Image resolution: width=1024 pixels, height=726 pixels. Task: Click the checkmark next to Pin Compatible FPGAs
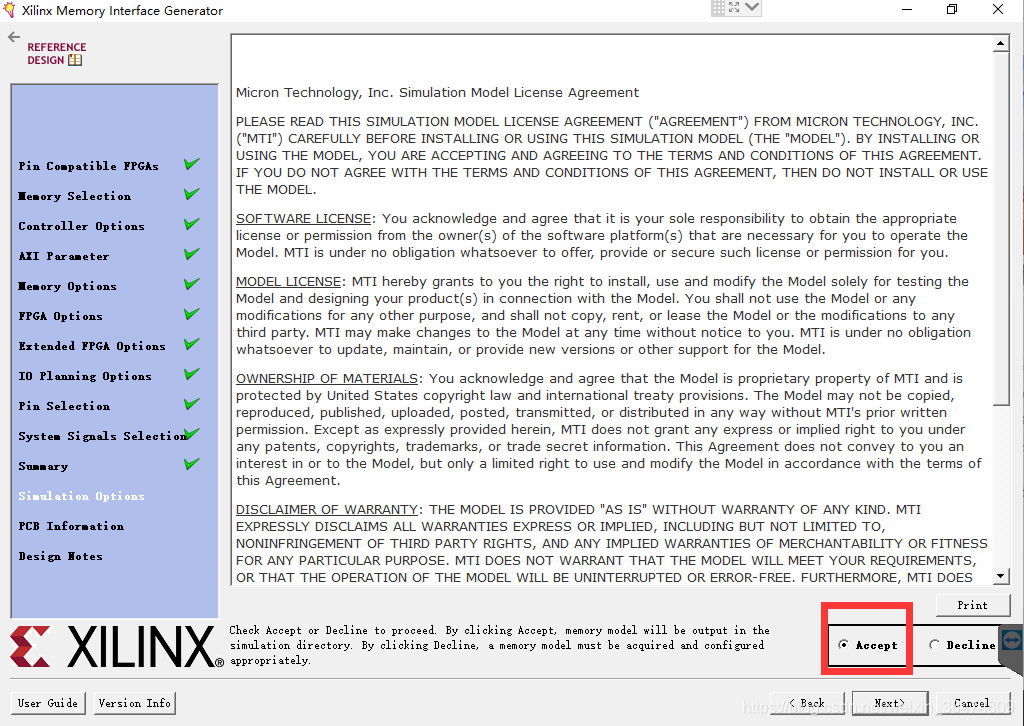(x=191, y=164)
